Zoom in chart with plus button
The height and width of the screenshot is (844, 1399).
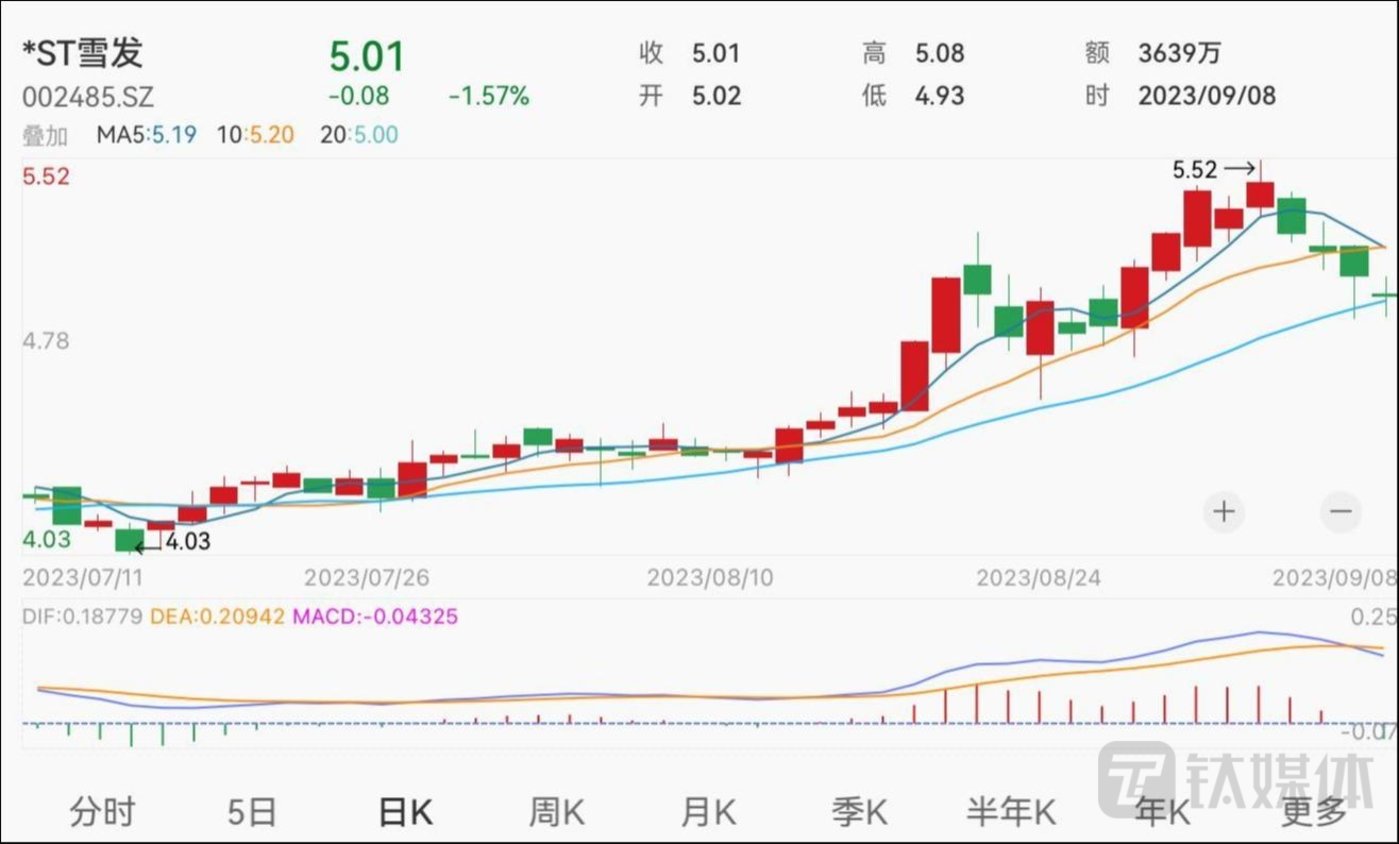[x=1224, y=512]
